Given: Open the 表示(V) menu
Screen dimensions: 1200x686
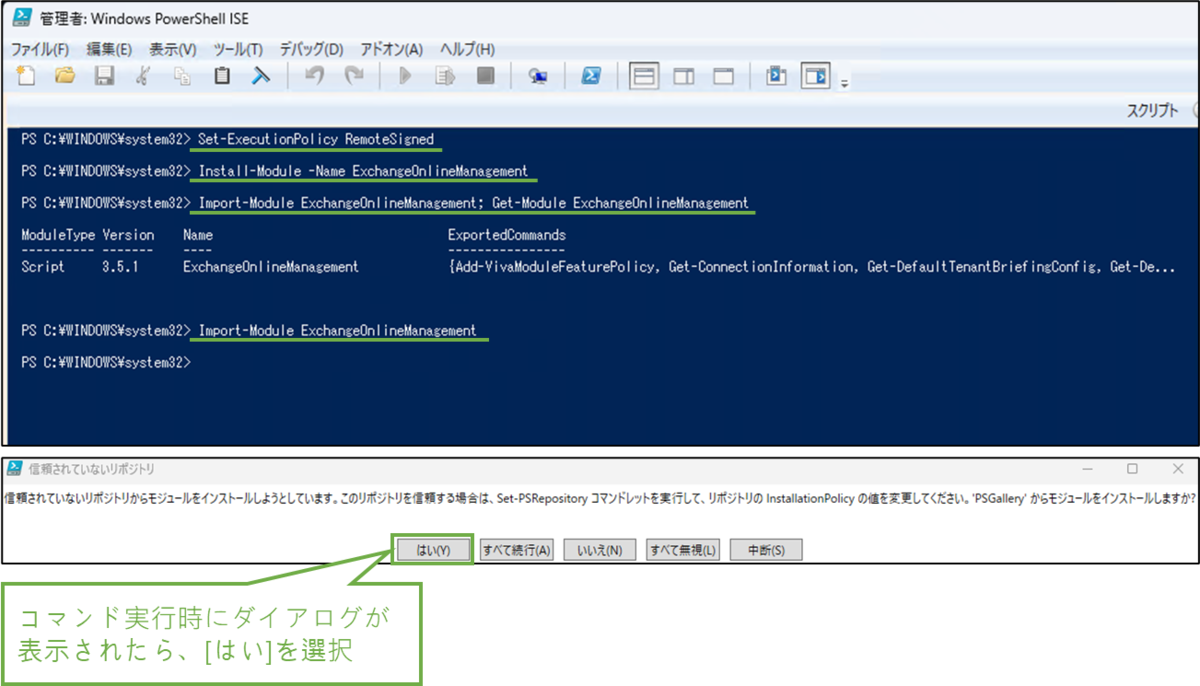Looking at the screenshot, I should click(x=172, y=49).
